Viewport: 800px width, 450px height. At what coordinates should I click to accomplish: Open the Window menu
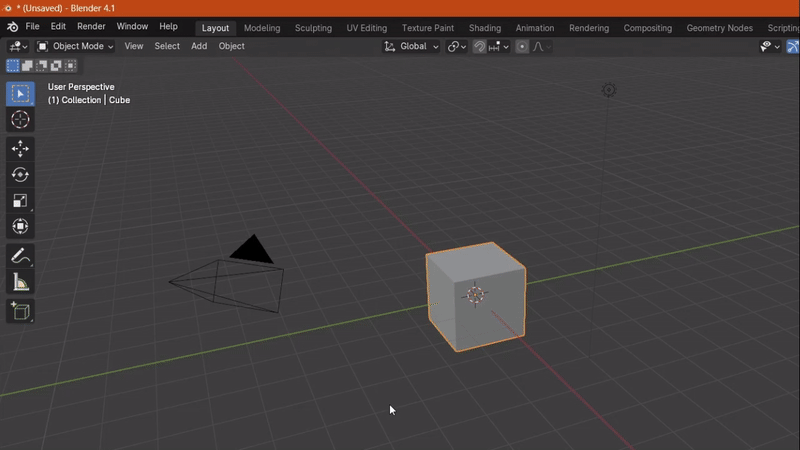pyautogui.click(x=132, y=27)
